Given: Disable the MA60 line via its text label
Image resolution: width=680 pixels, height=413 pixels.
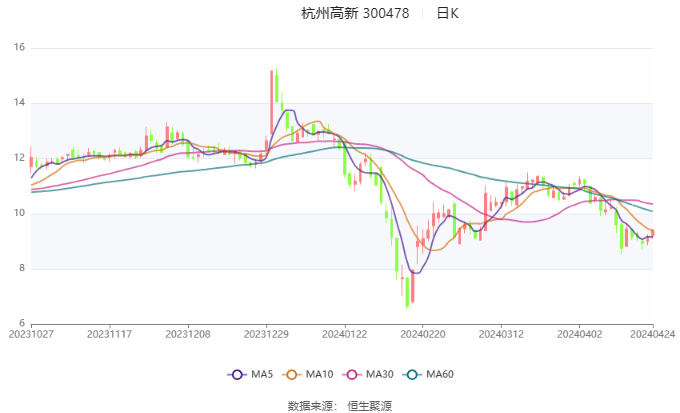Looking at the screenshot, I should (x=440, y=374).
